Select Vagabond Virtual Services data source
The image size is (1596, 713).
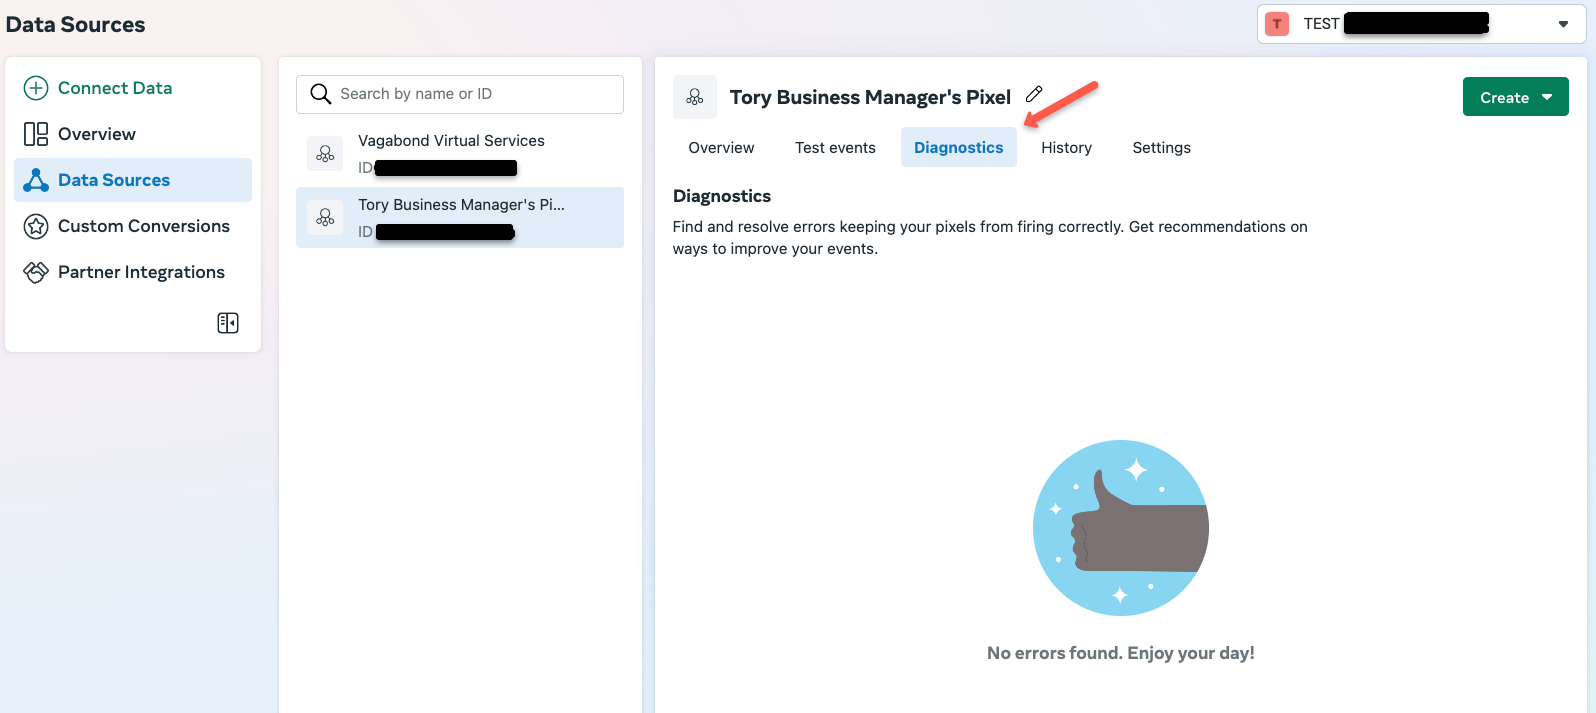click(x=460, y=154)
